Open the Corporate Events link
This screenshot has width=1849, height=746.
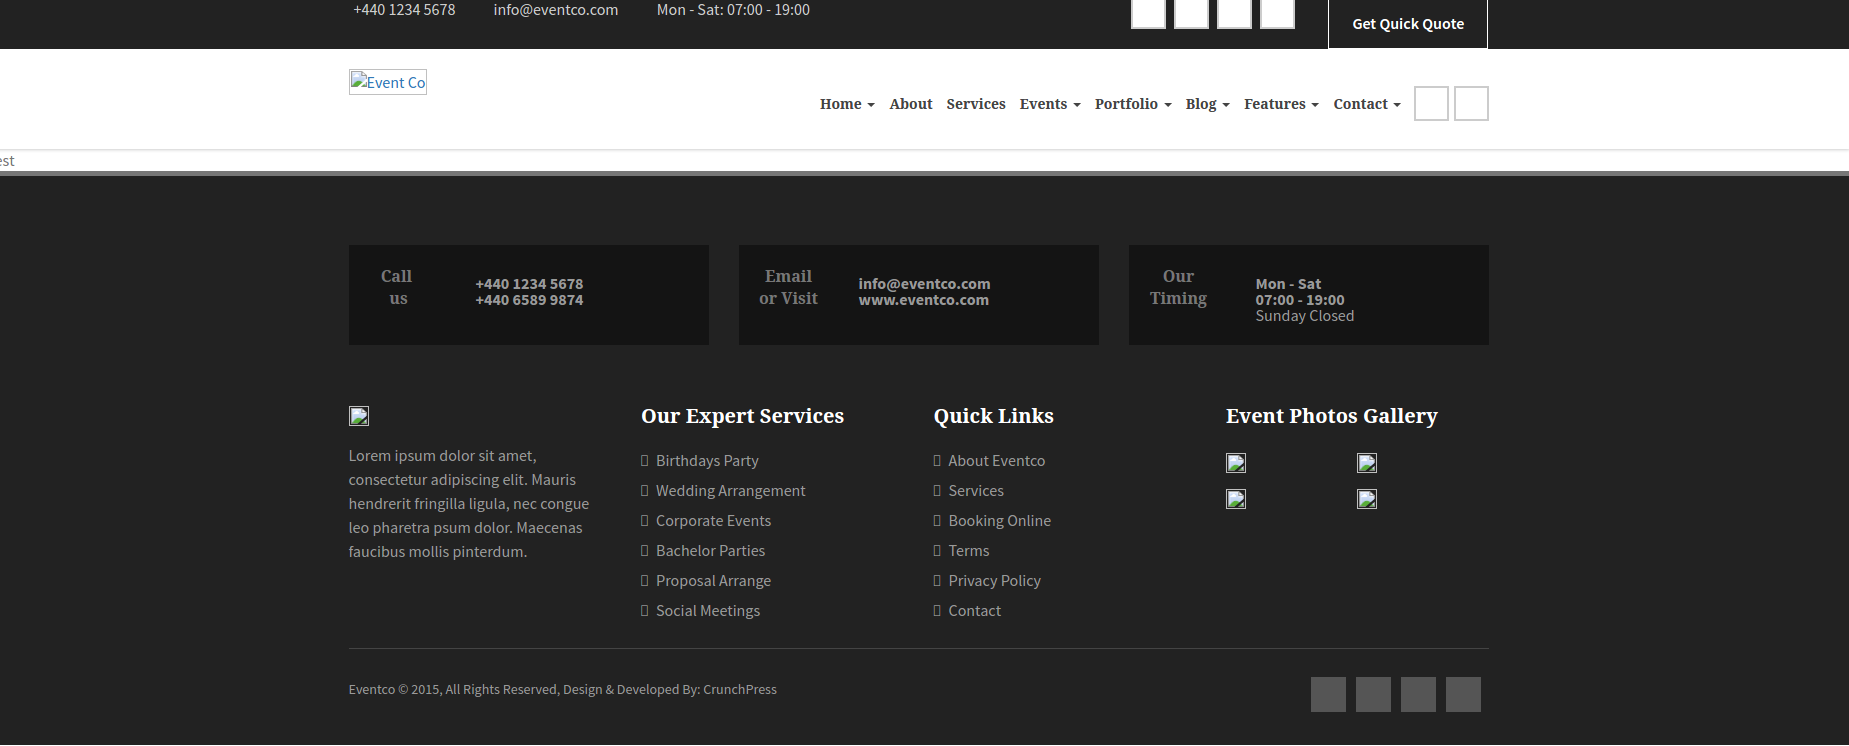(x=713, y=521)
